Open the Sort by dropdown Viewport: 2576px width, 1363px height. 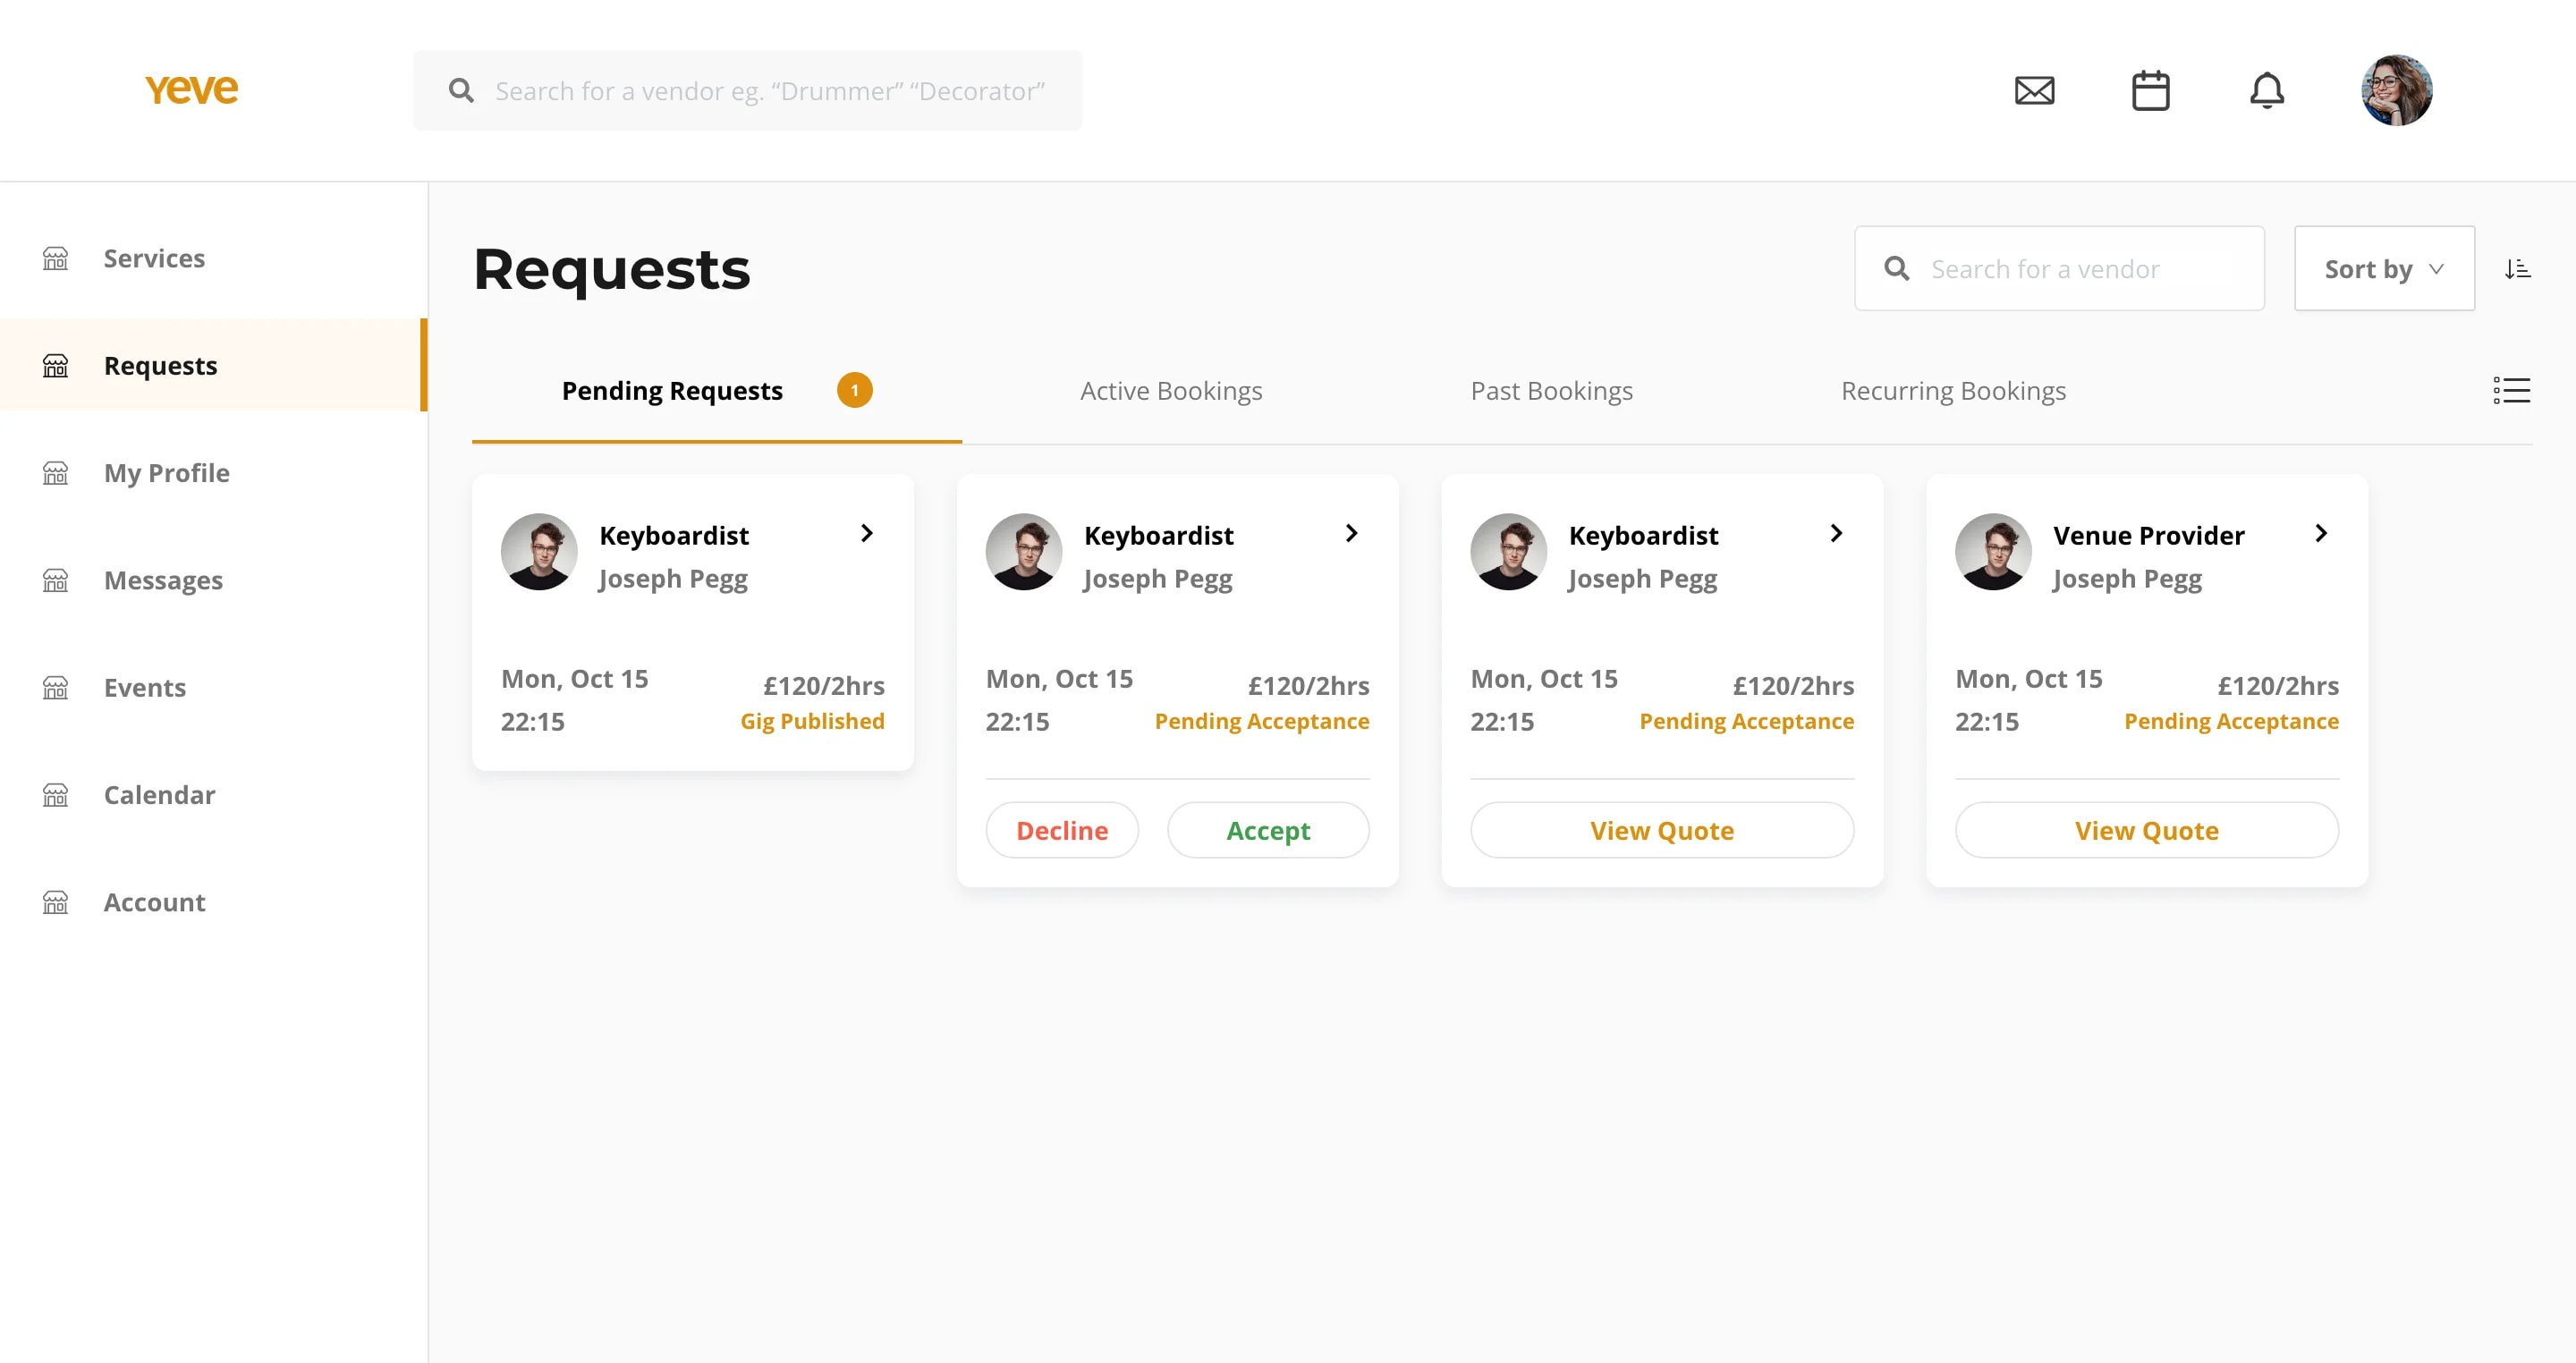[2383, 269]
